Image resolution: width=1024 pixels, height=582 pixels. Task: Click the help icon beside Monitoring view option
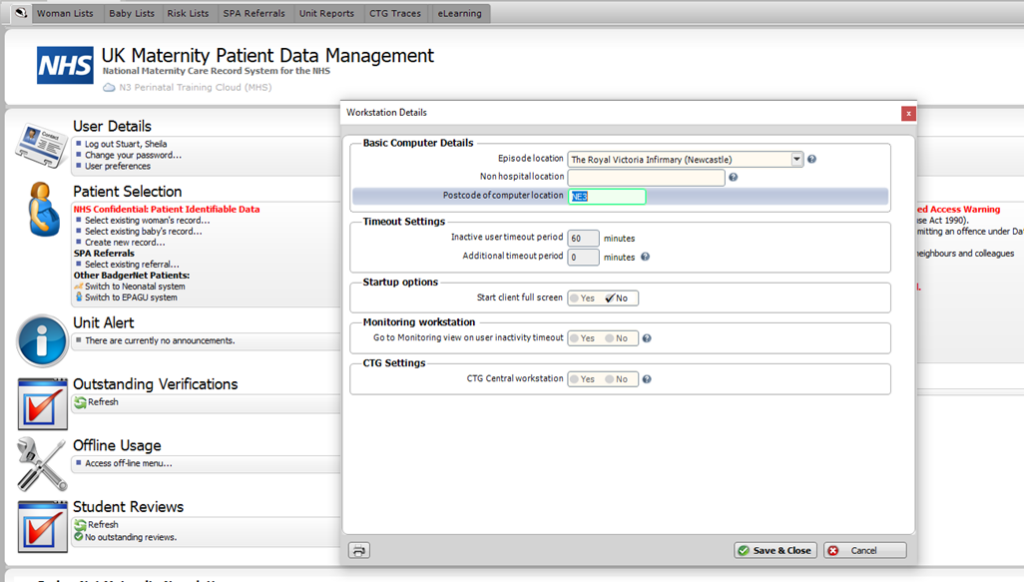pyautogui.click(x=647, y=338)
